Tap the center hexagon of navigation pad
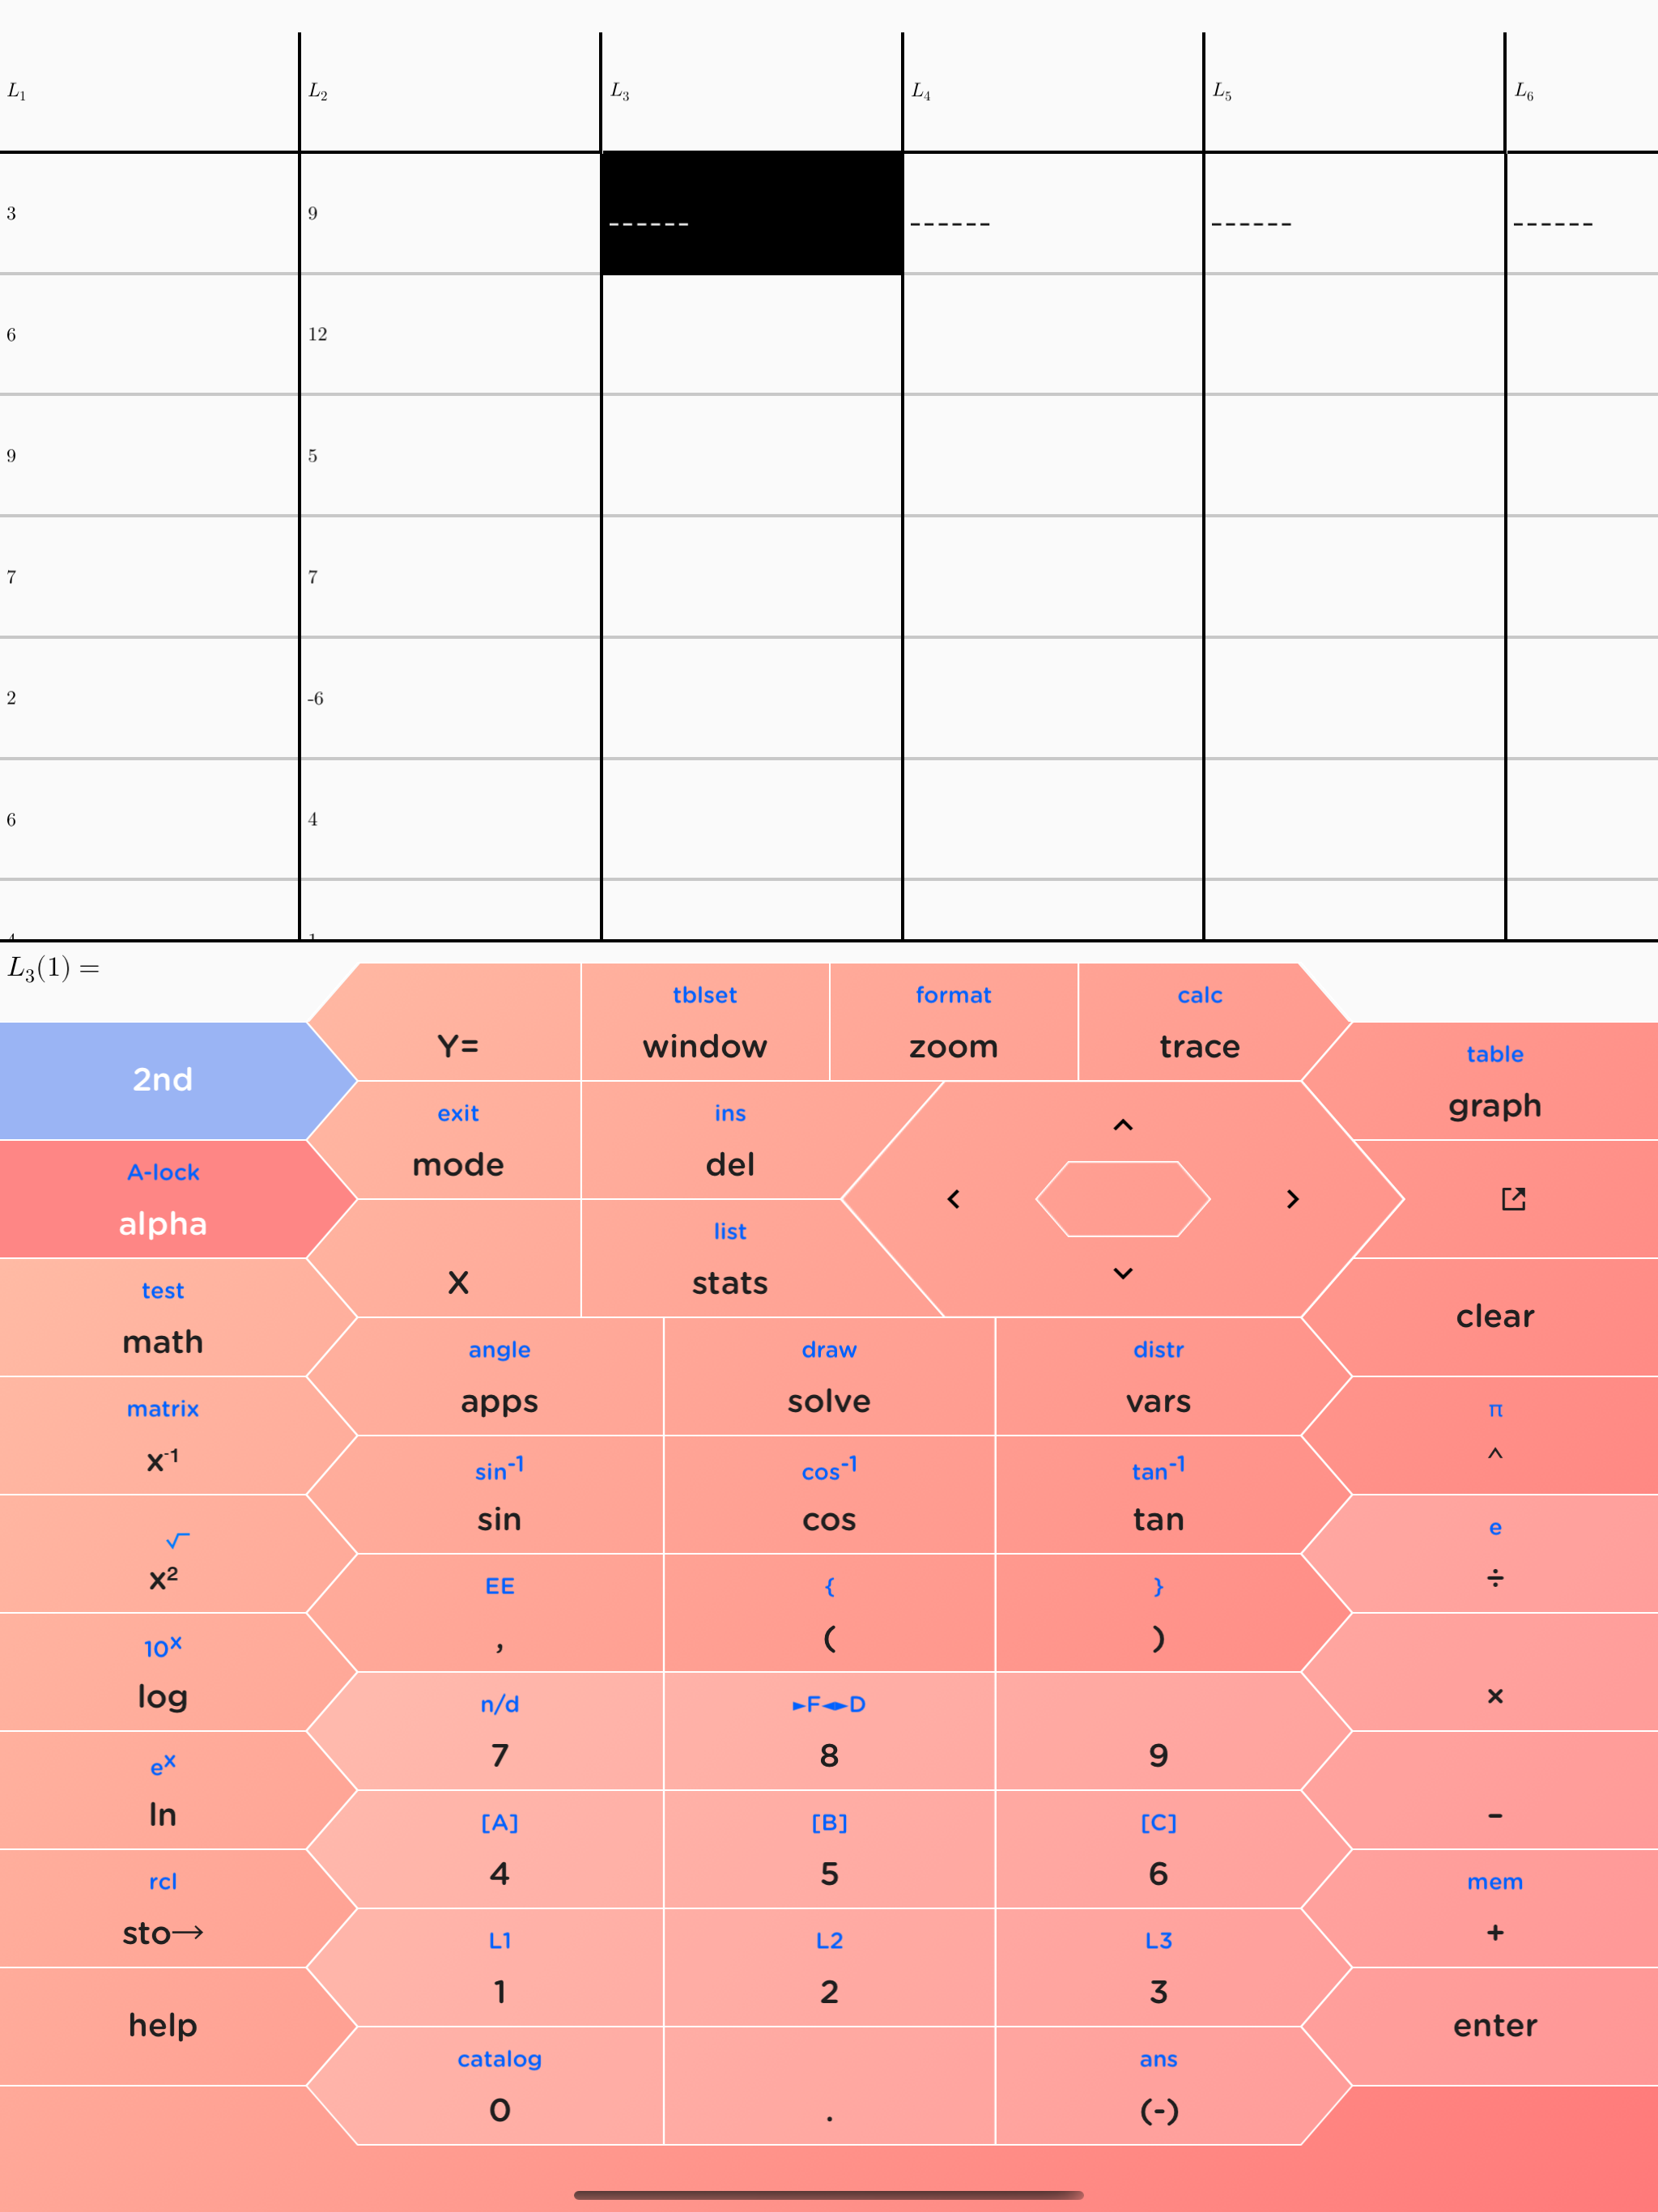 click(1123, 1199)
